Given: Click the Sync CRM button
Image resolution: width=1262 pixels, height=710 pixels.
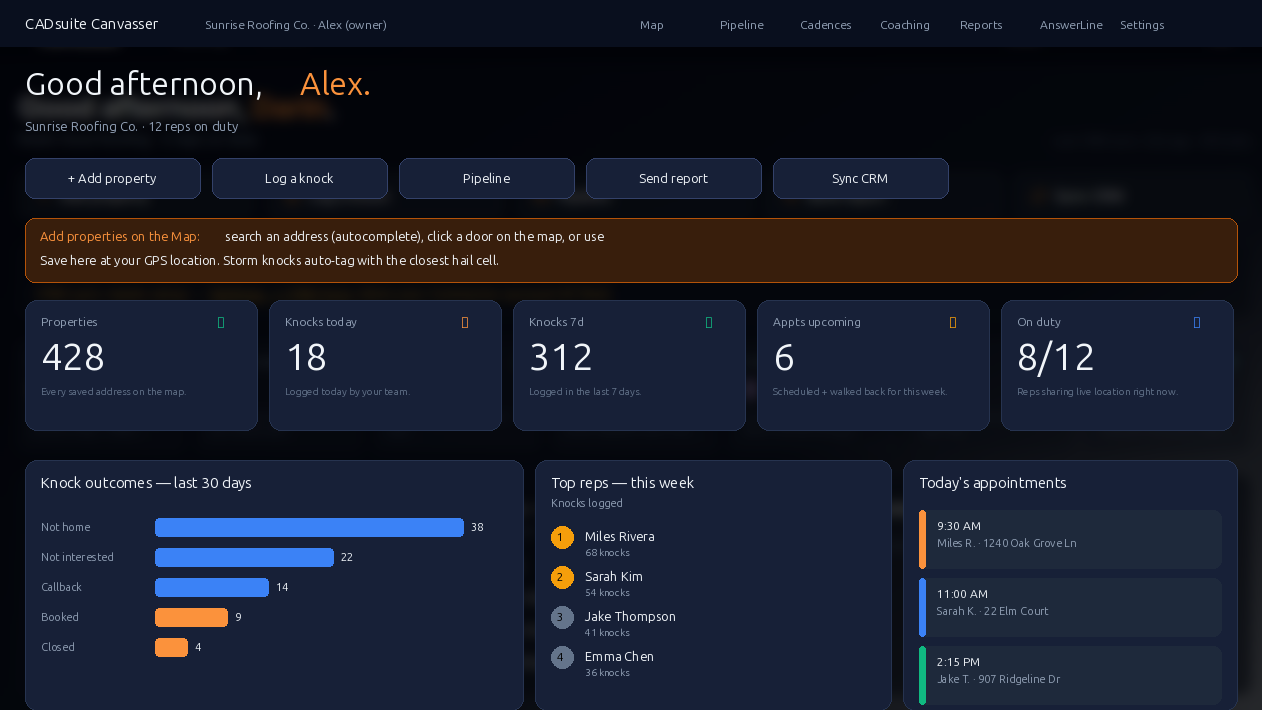Looking at the screenshot, I should coord(861,178).
